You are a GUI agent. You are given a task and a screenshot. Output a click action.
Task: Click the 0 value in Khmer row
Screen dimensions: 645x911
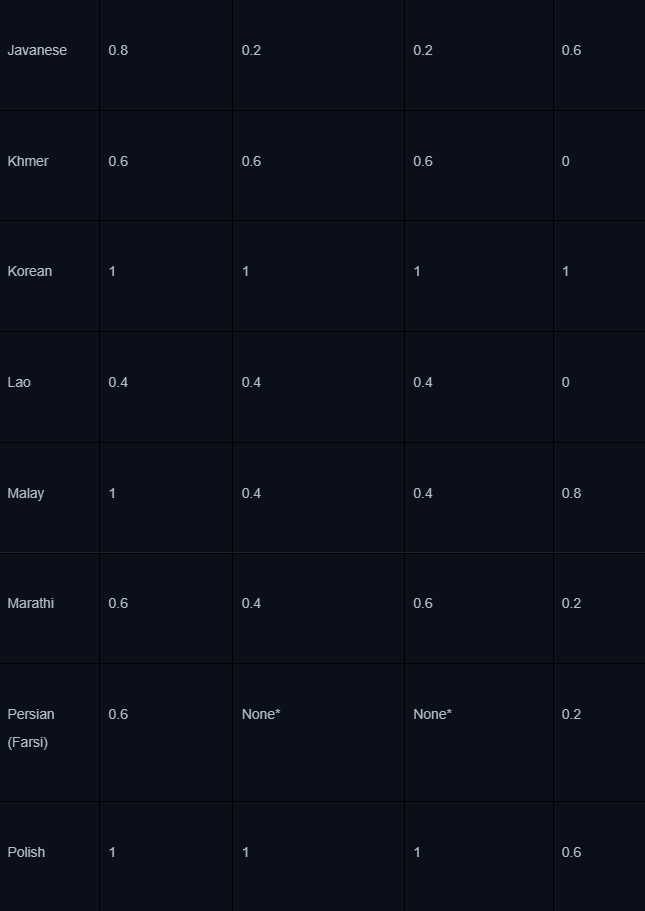566,161
